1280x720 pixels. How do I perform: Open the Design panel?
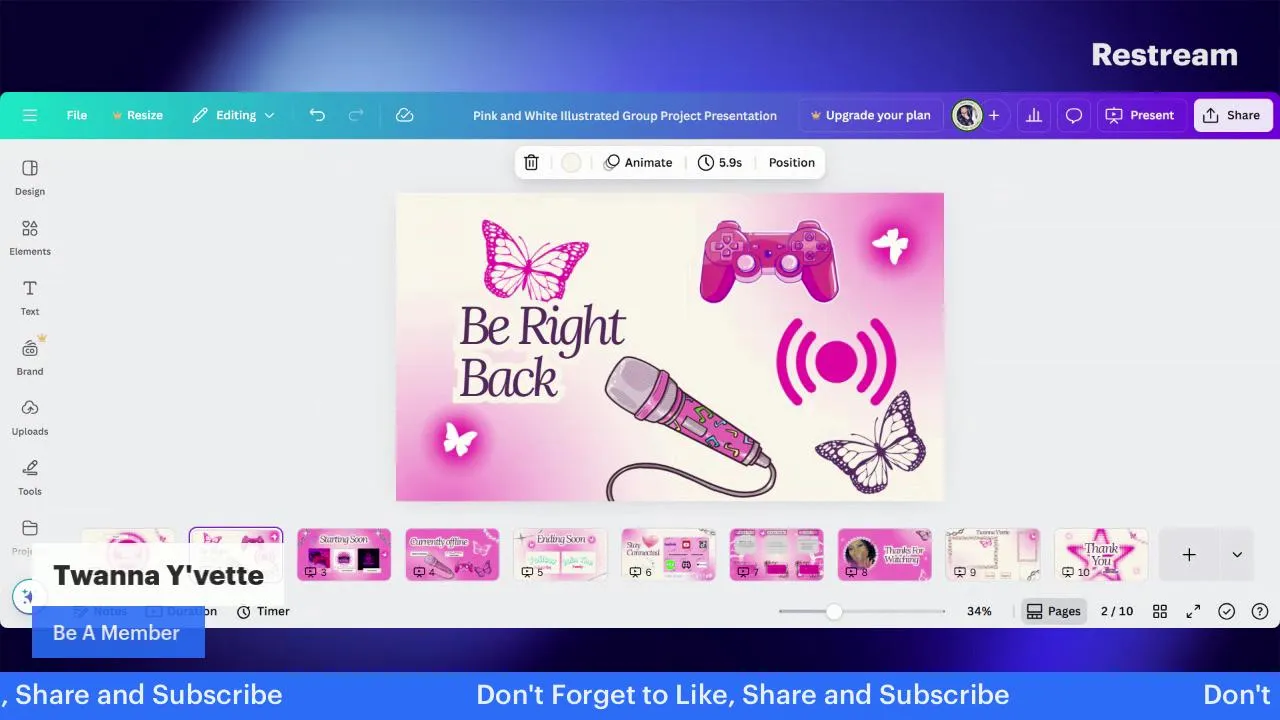30,177
